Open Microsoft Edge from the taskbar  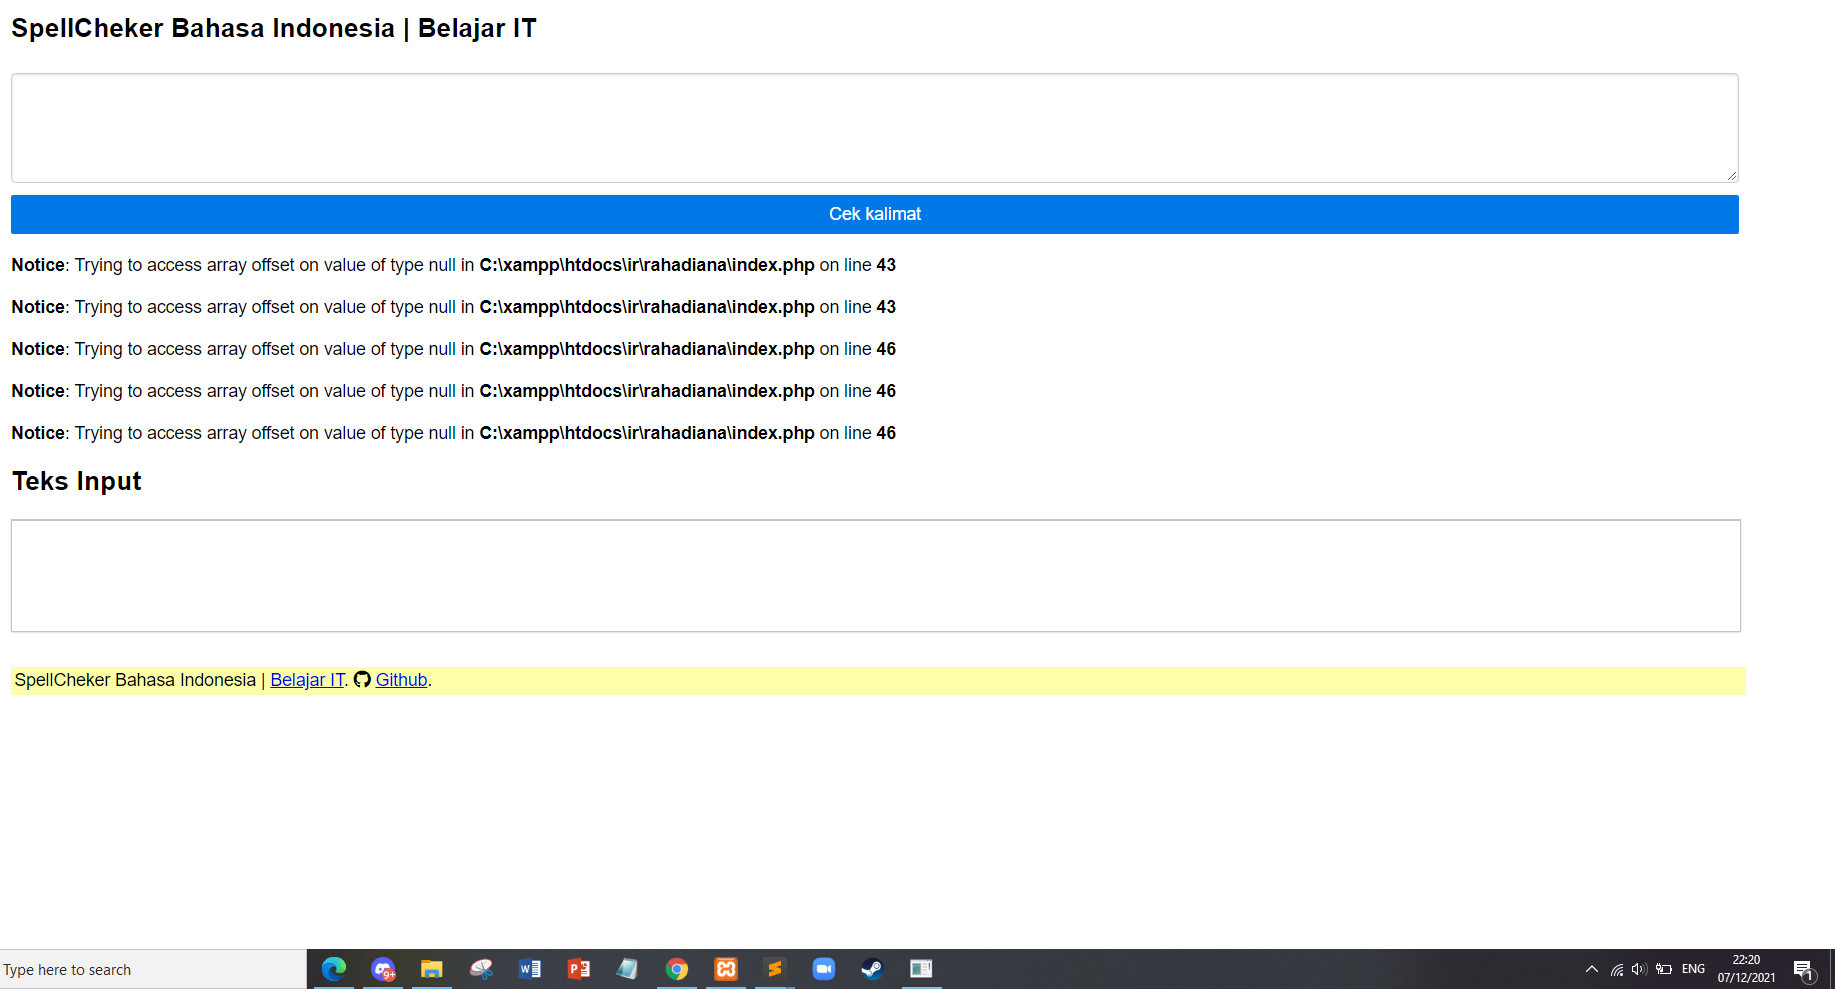coord(334,968)
